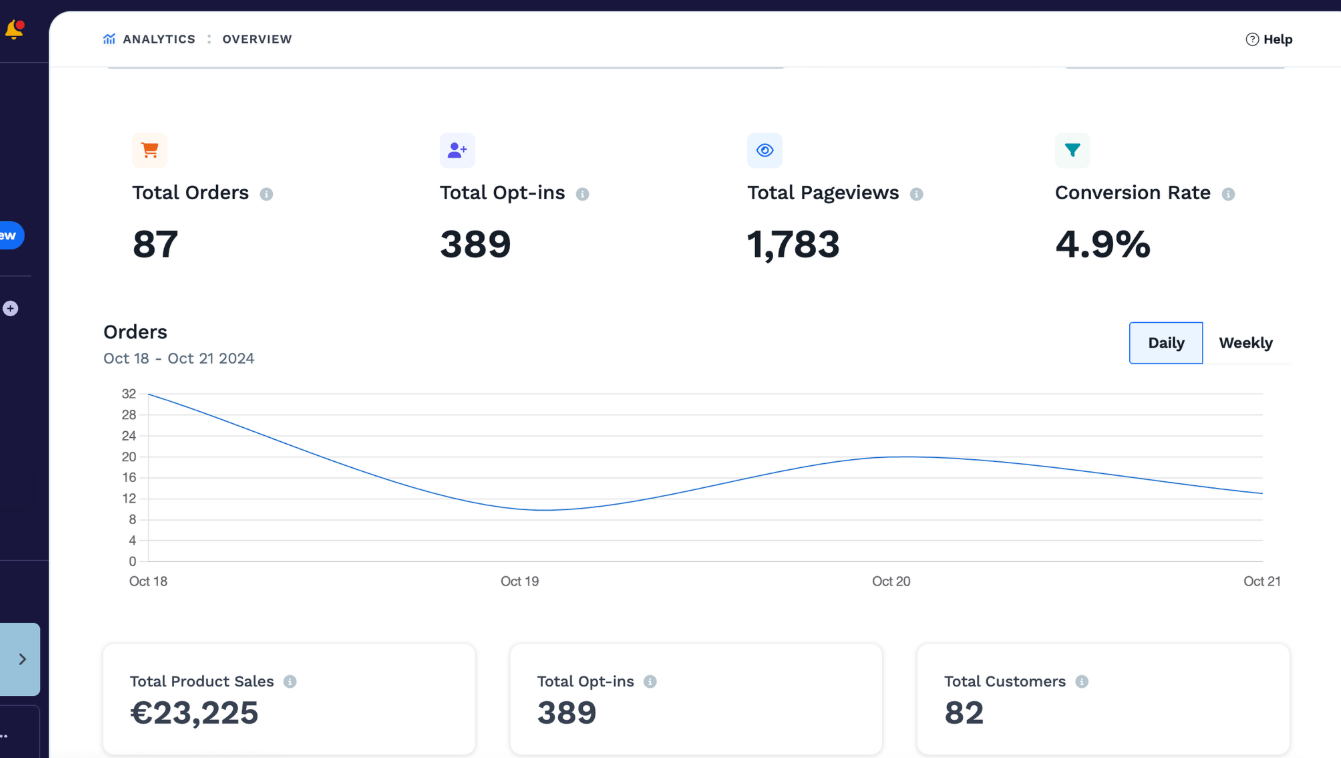Click the Overview breadcrumb item

257,39
